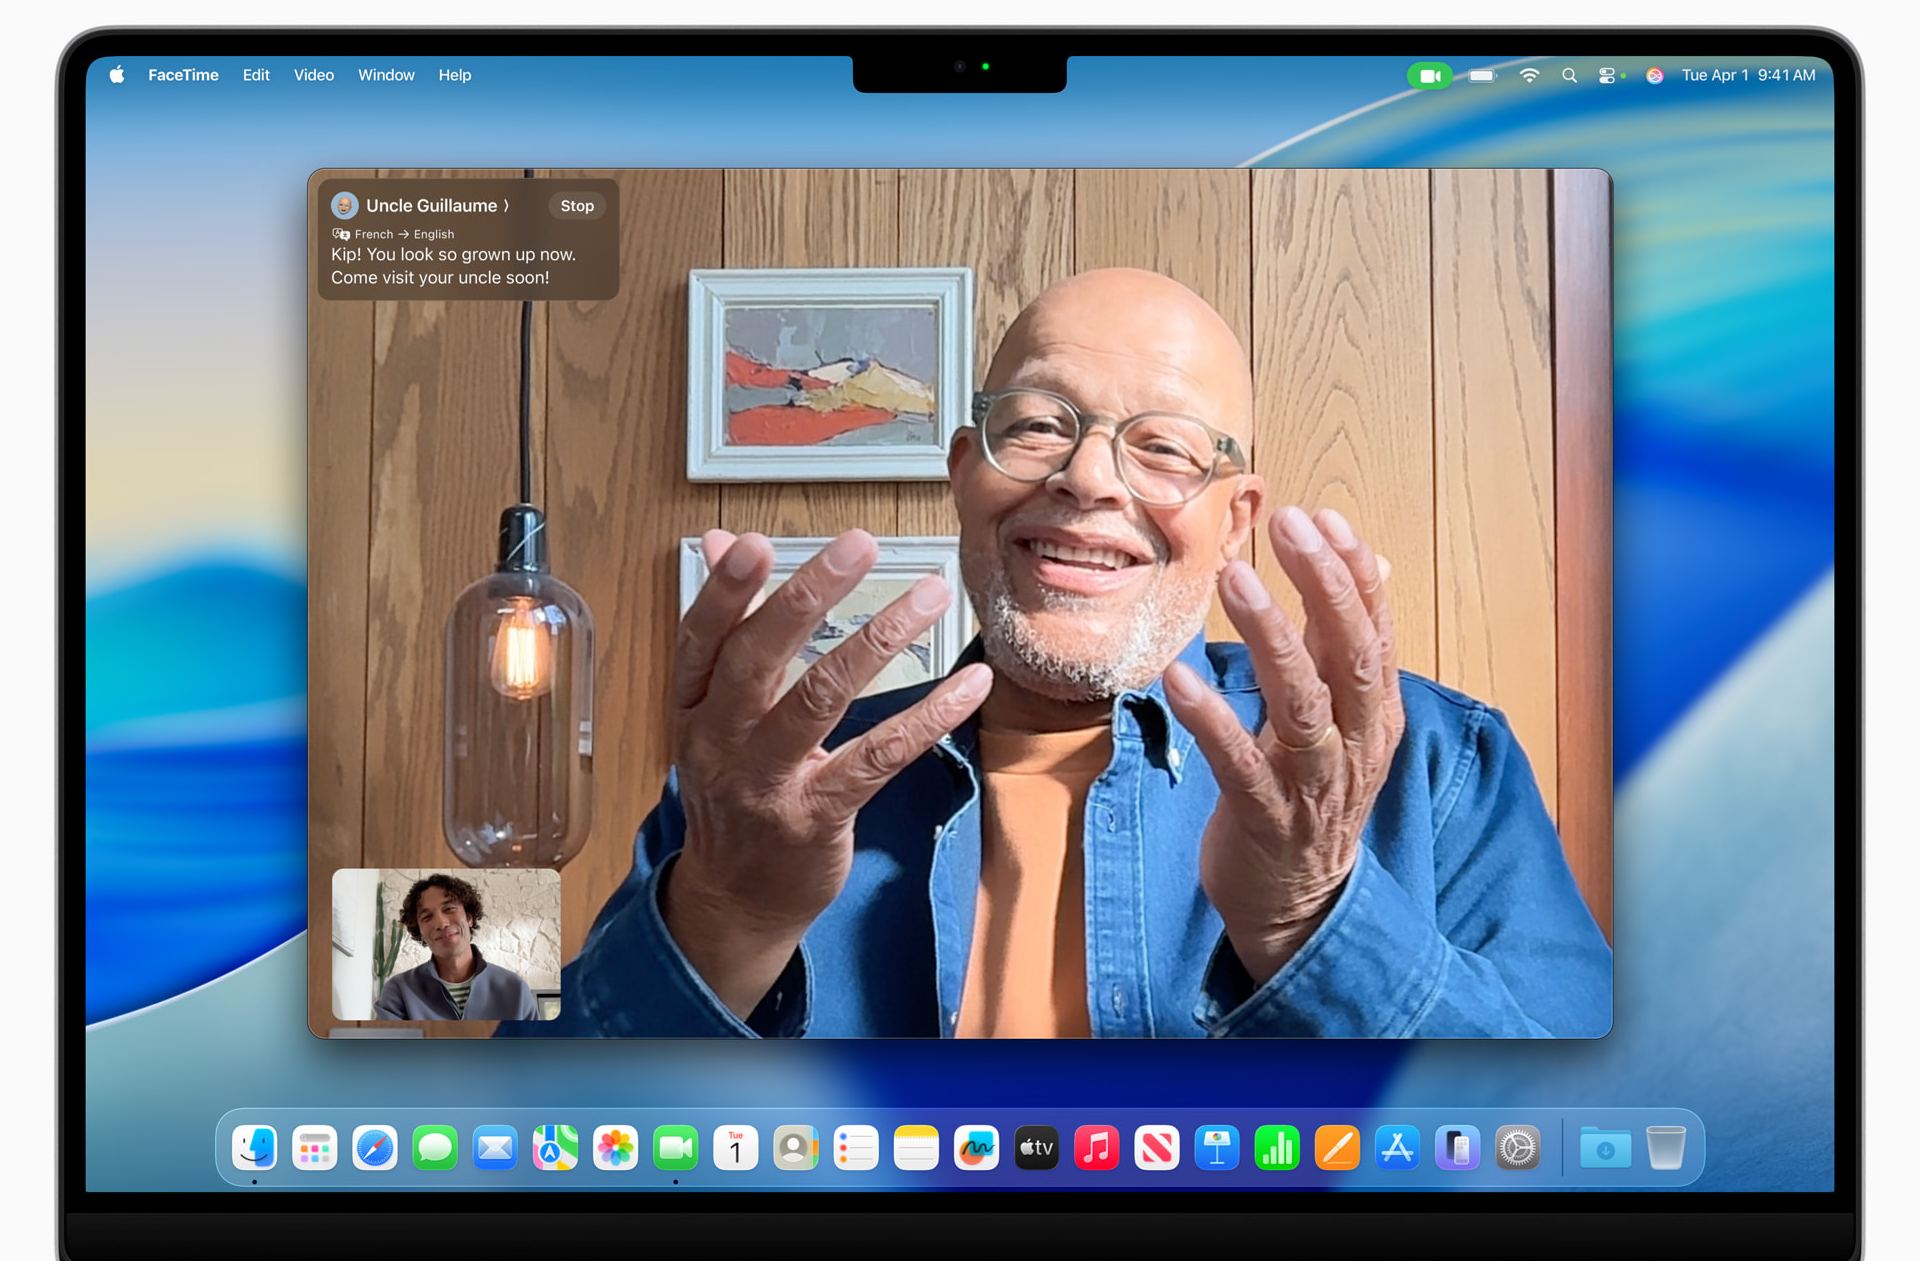Open the Downloads folder stack
The image size is (1920, 1280).
click(x=1605, y=1148)
